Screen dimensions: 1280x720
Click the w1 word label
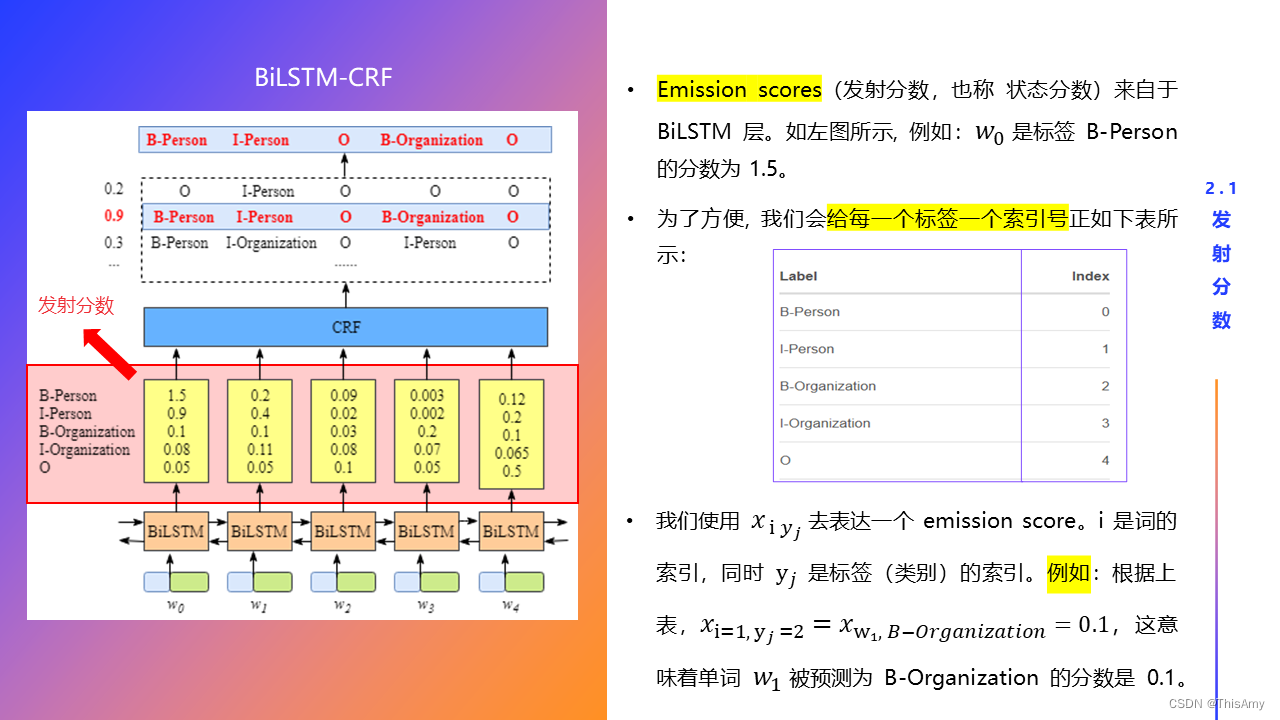point(260,604)
